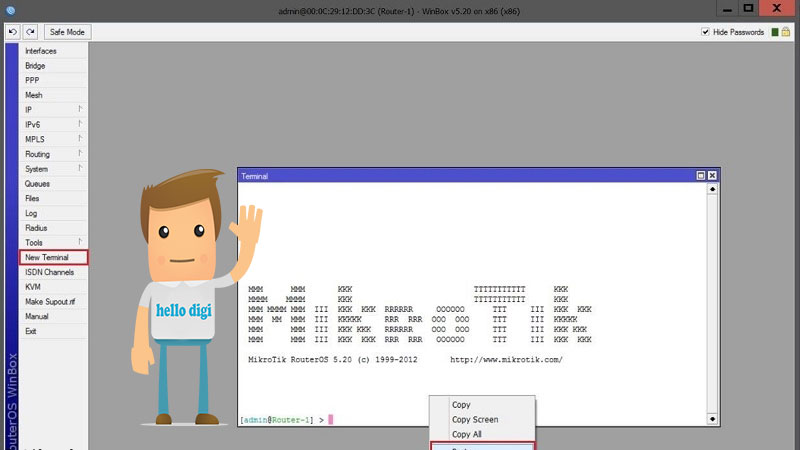Open ISDN Channels
The image size is (800, 450).
(53, 272)
